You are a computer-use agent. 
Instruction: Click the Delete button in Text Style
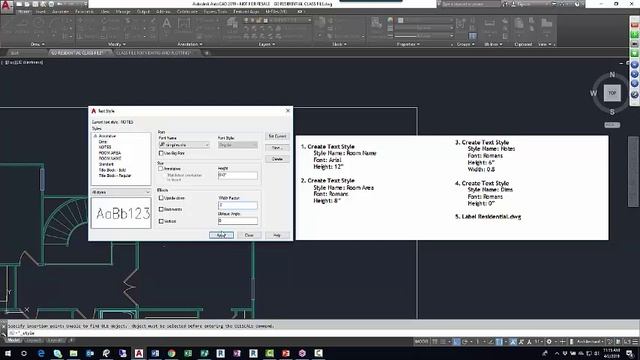[x=277, y=159]
